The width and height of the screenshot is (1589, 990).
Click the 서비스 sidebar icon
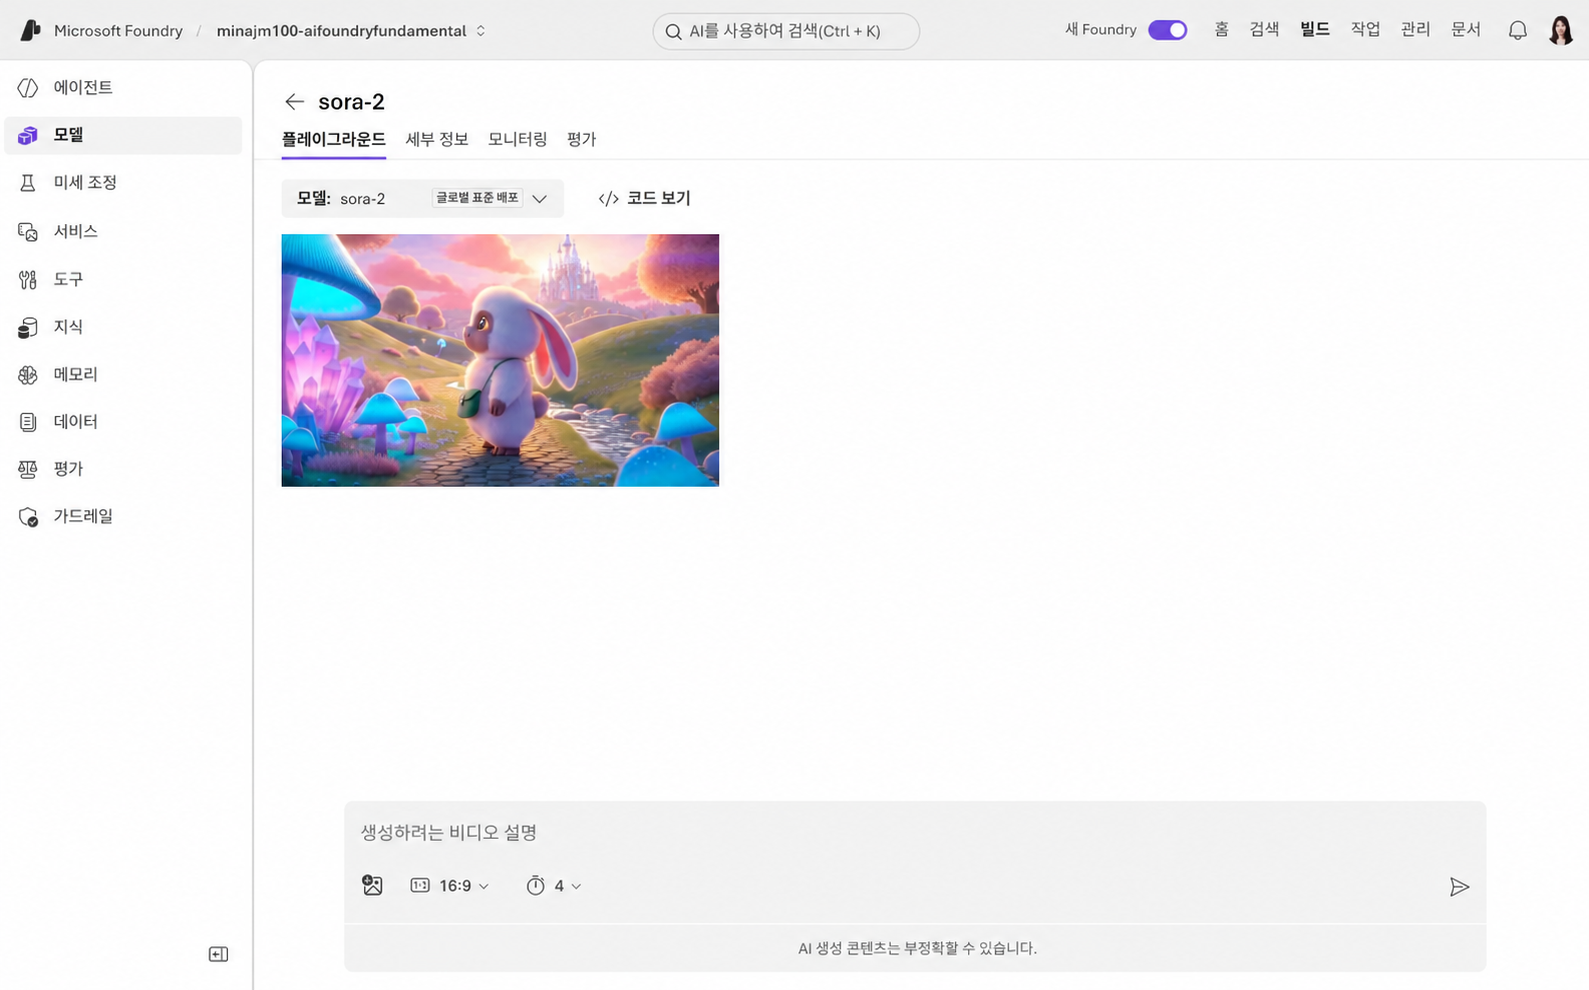[x=28, y=232]
